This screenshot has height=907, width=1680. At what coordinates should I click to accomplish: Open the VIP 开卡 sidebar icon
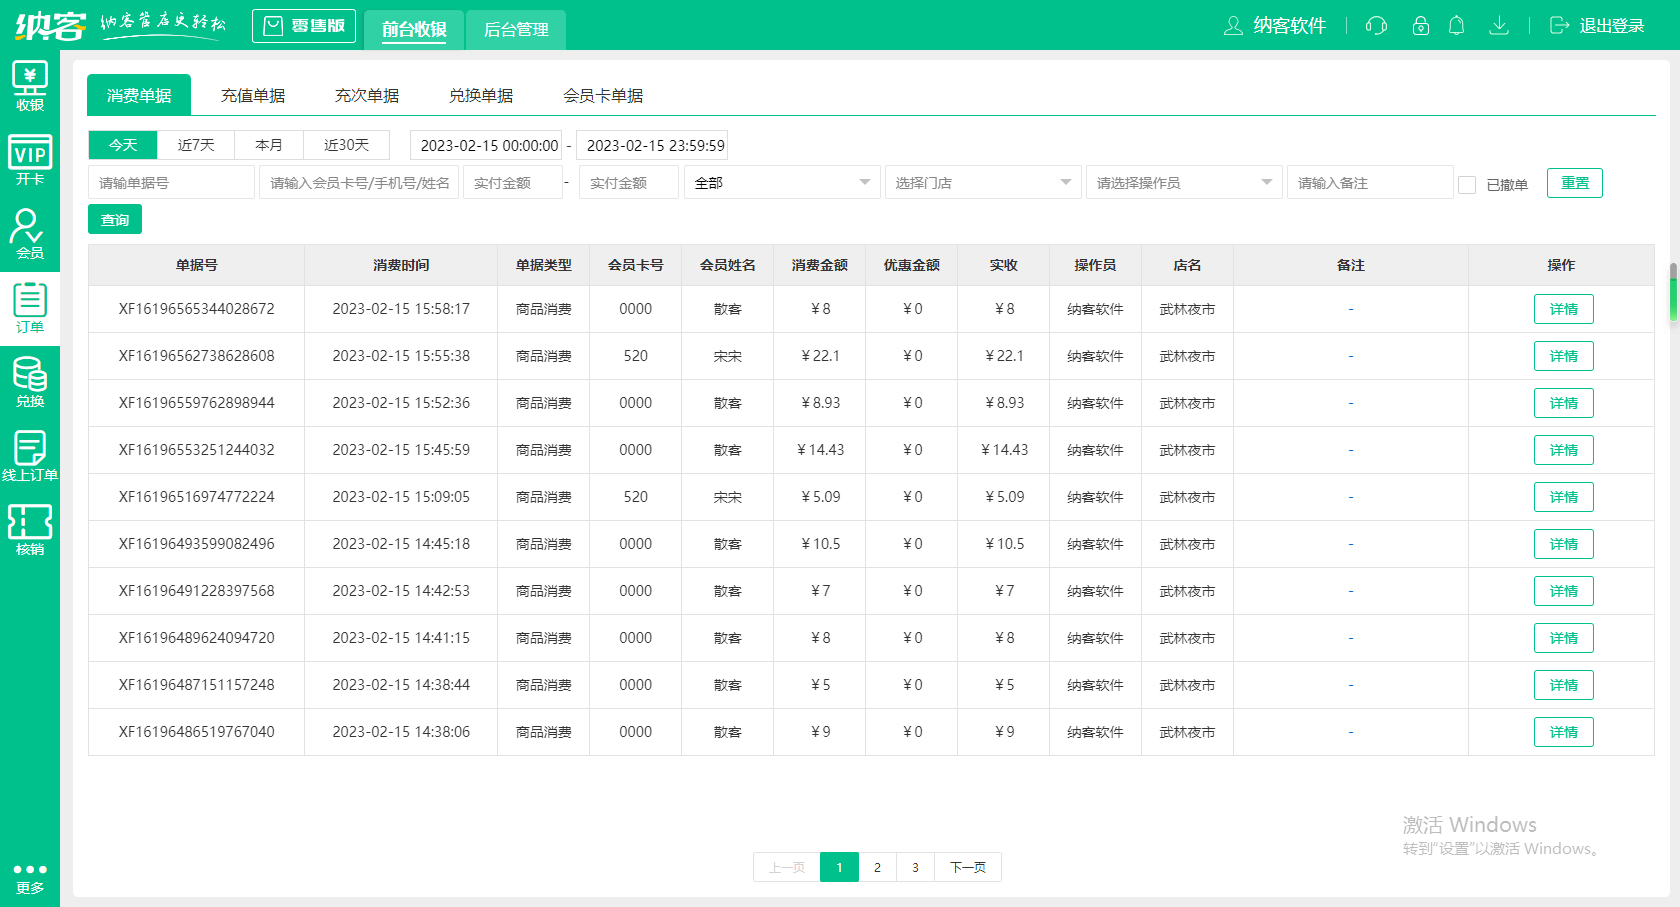30,160
